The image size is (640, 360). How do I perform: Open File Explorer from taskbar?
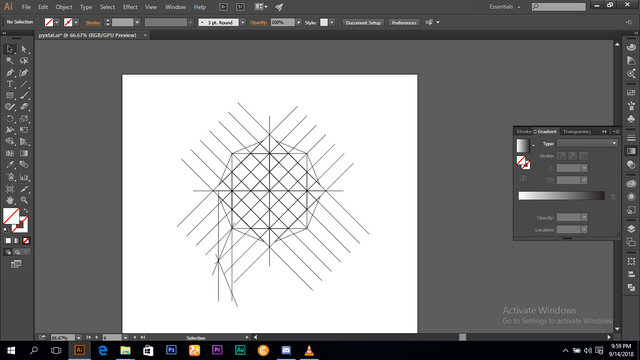coord(125,350)
